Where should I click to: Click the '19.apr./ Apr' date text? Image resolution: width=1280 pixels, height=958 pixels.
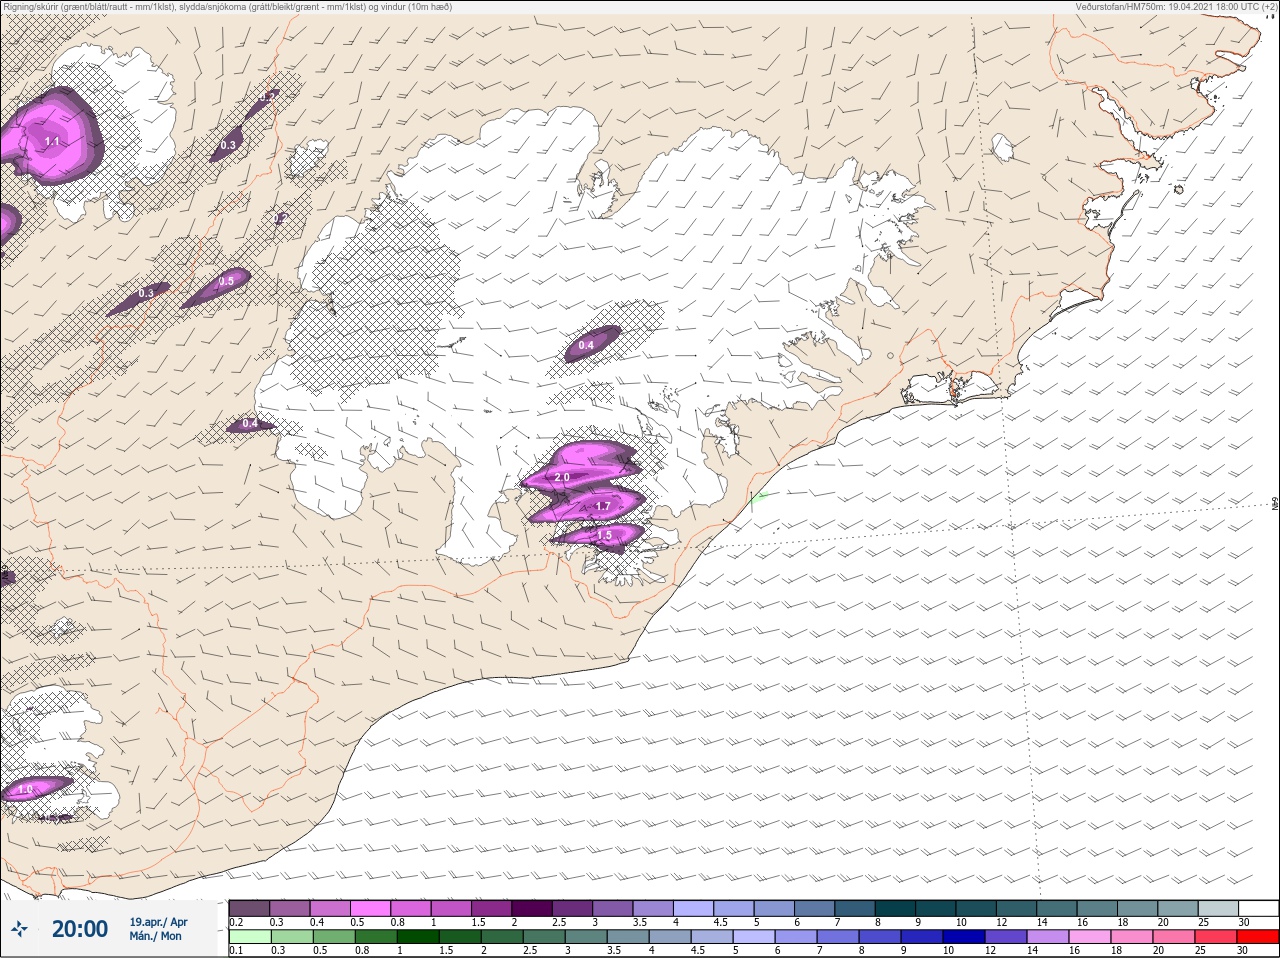(x=158, y=922)
